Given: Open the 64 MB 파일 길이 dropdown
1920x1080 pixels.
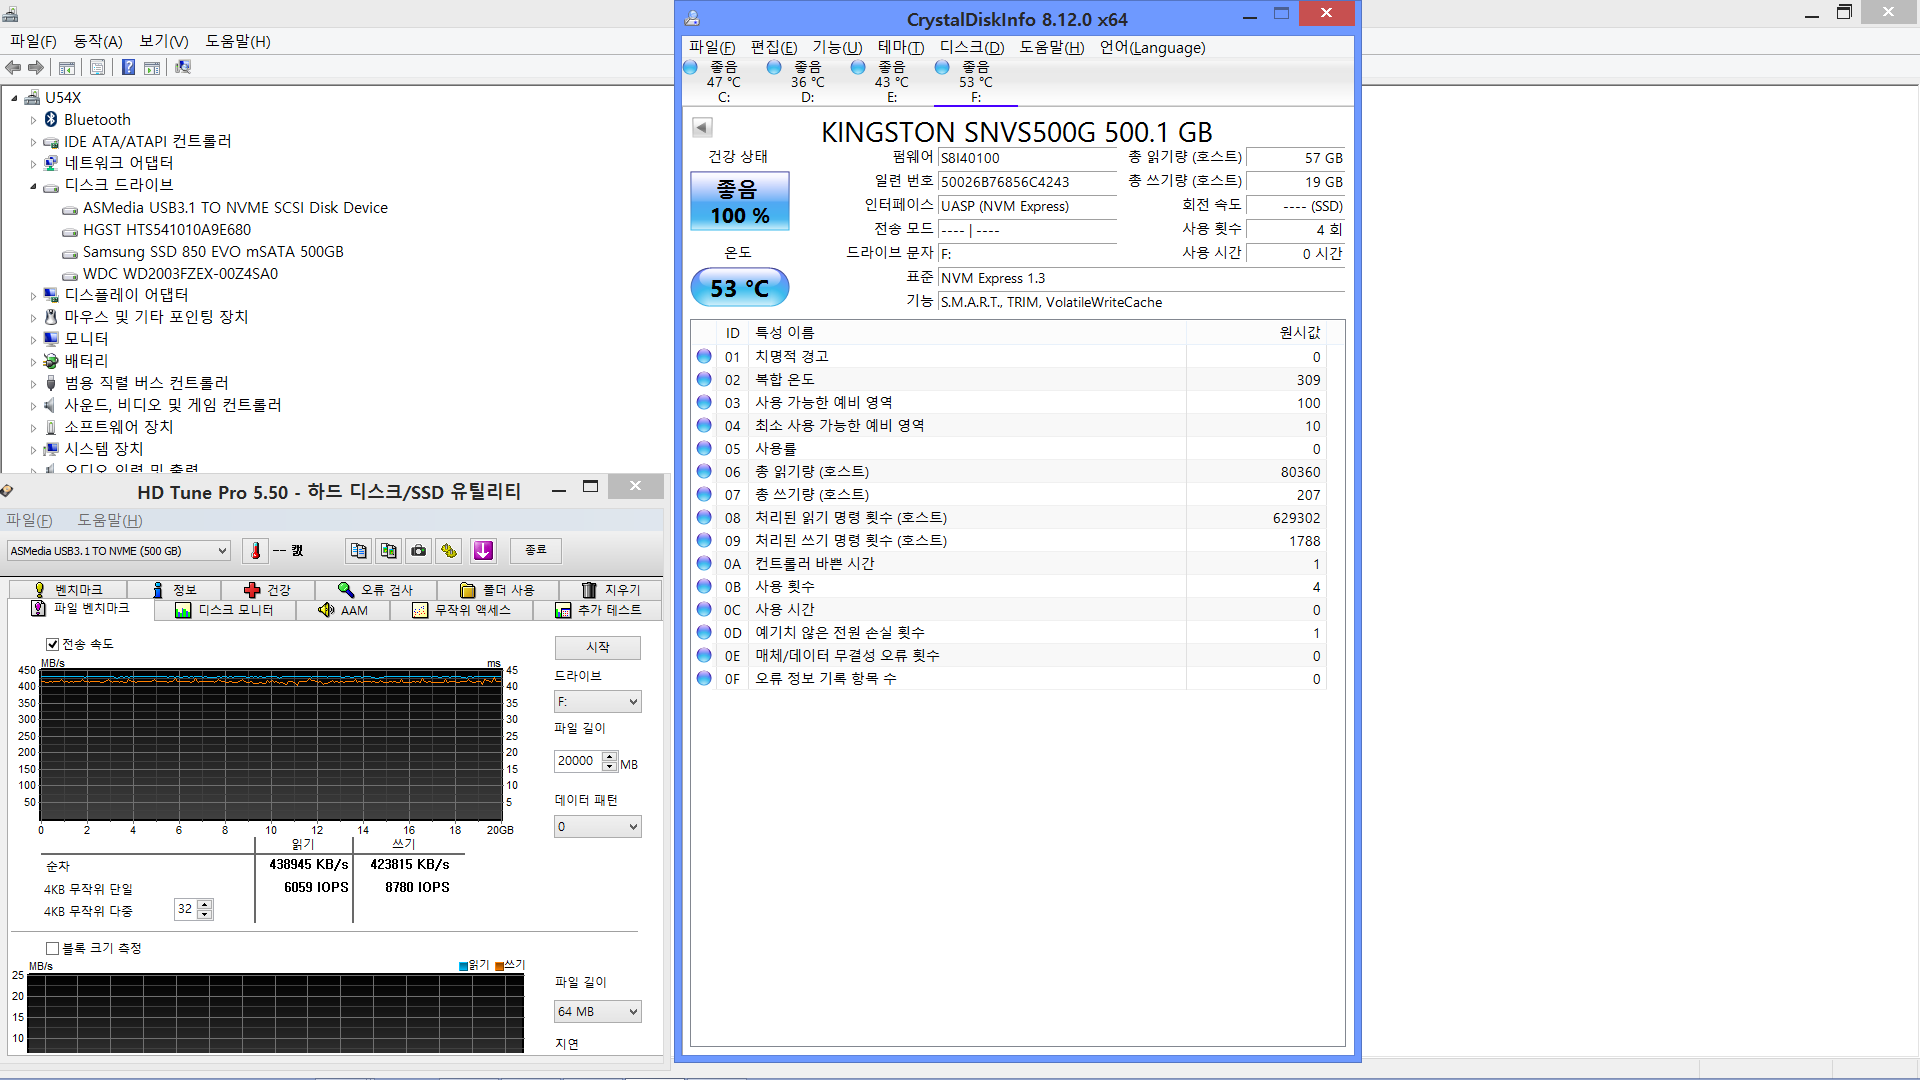Looking at the screenshot, I should point(597,1012).
